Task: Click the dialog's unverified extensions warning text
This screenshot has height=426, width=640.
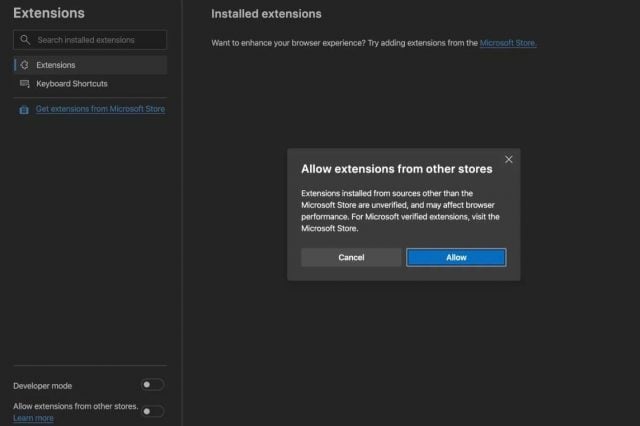Action: click(x=400, y=210)
